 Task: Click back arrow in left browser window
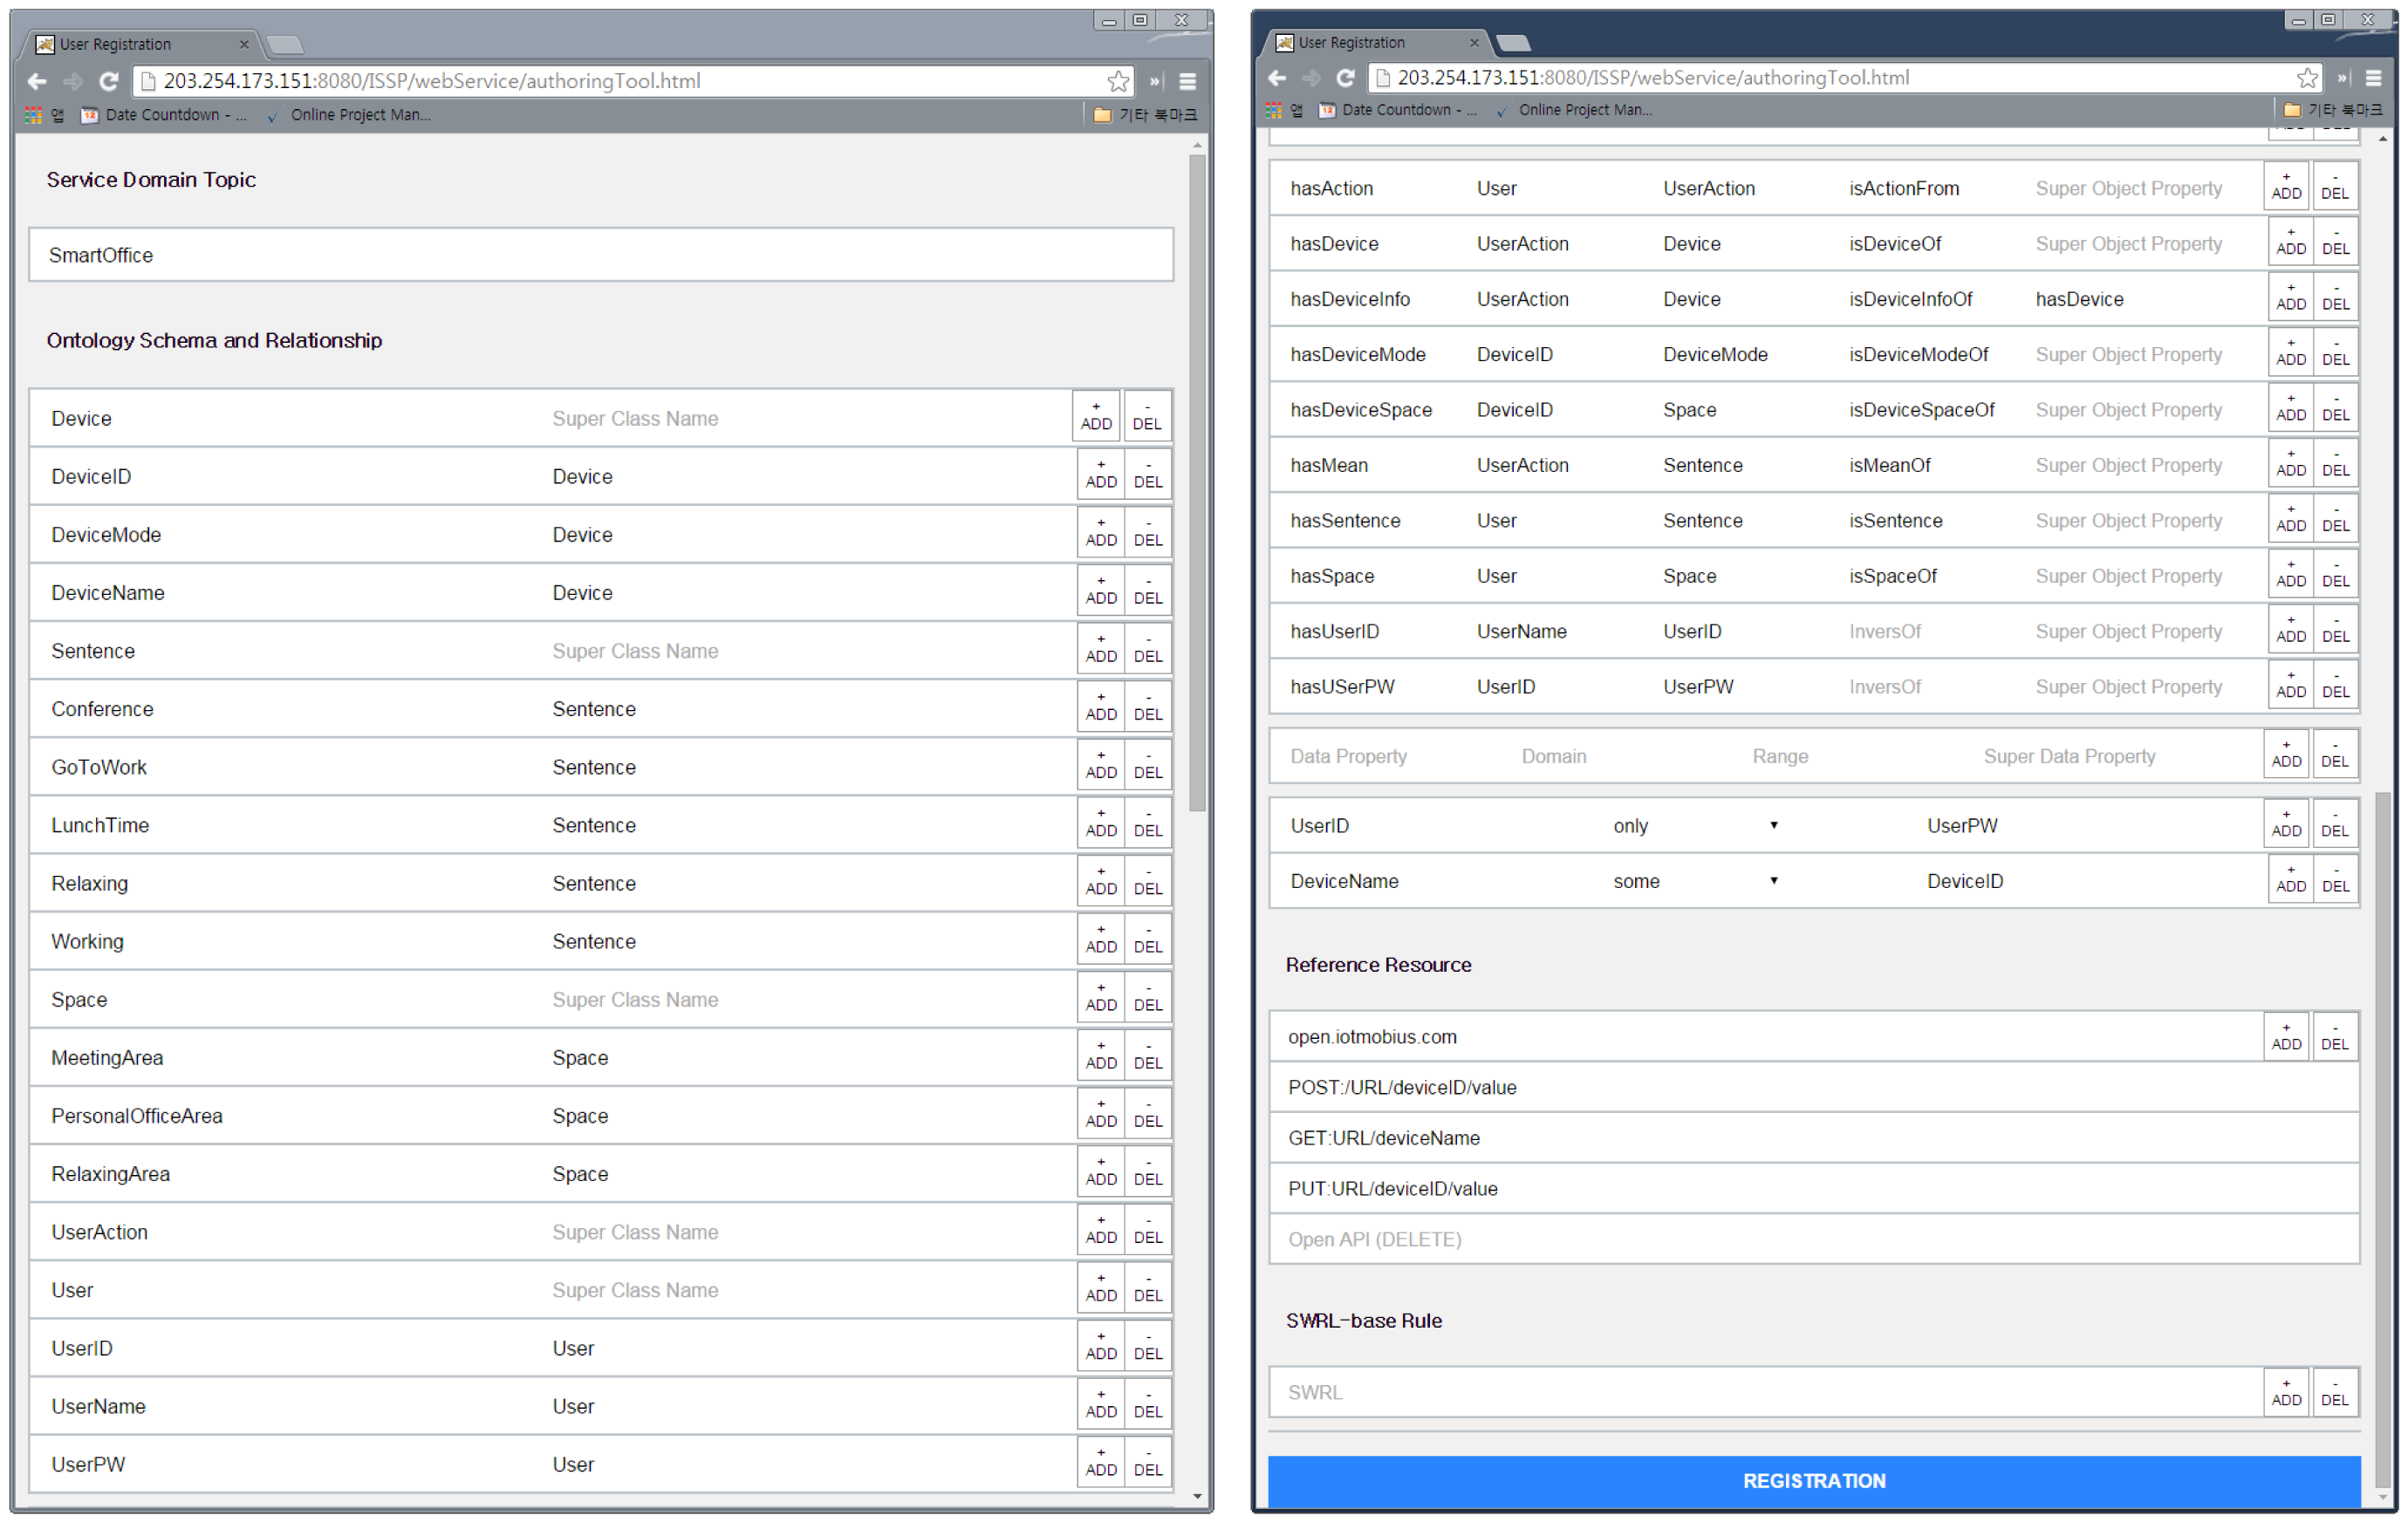pyautogui.click(x=37, y=81)
